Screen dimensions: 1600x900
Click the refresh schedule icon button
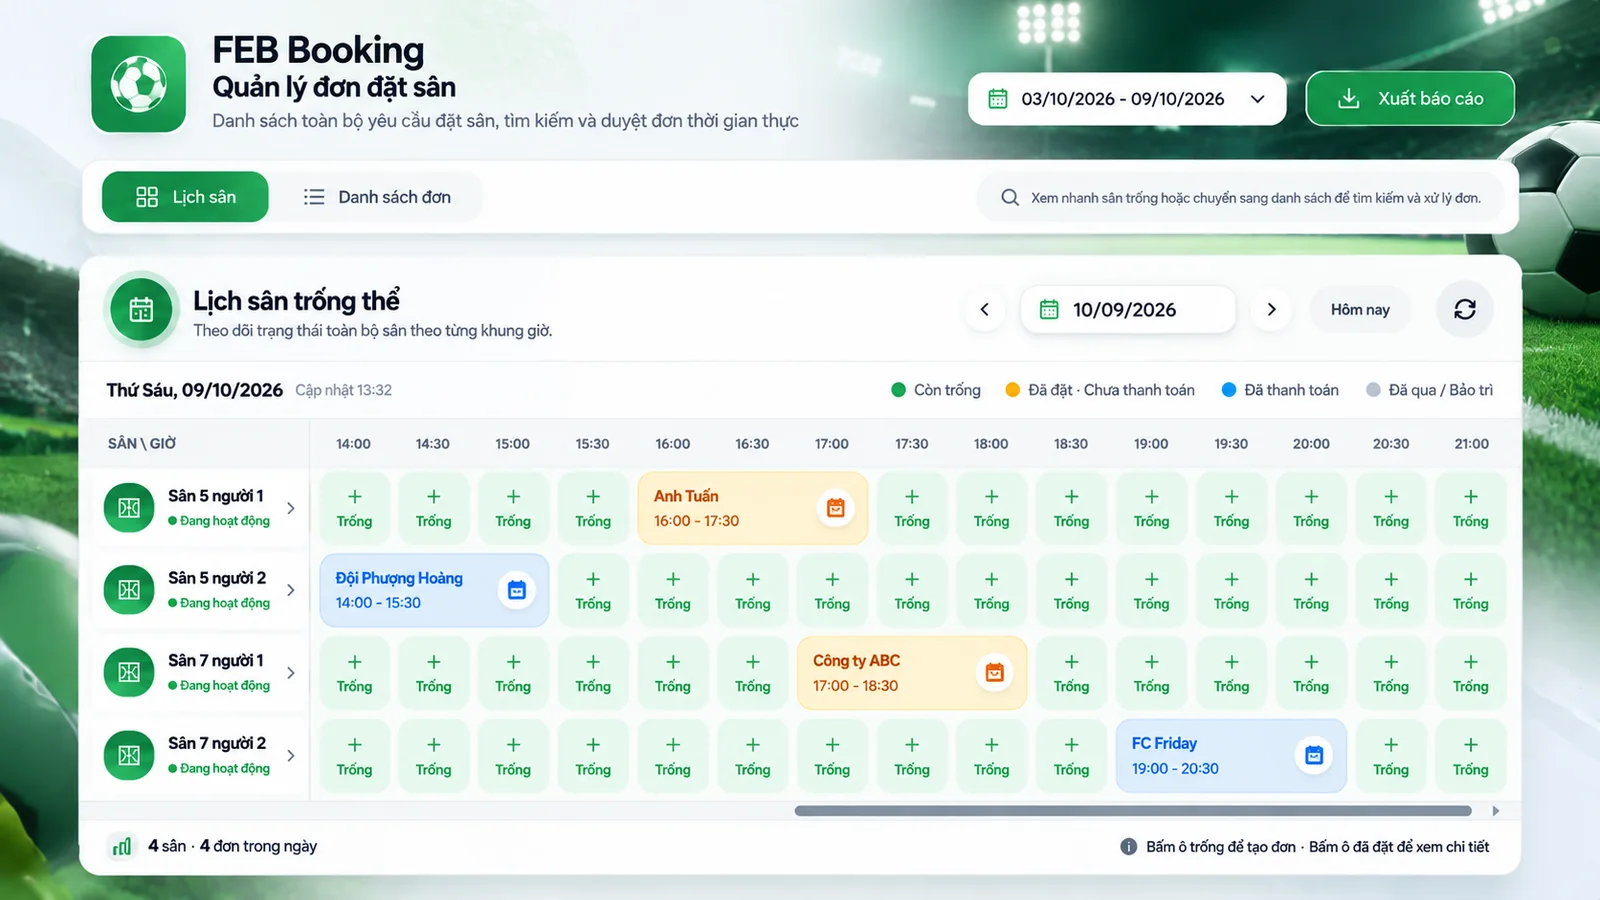[1465, 310]
